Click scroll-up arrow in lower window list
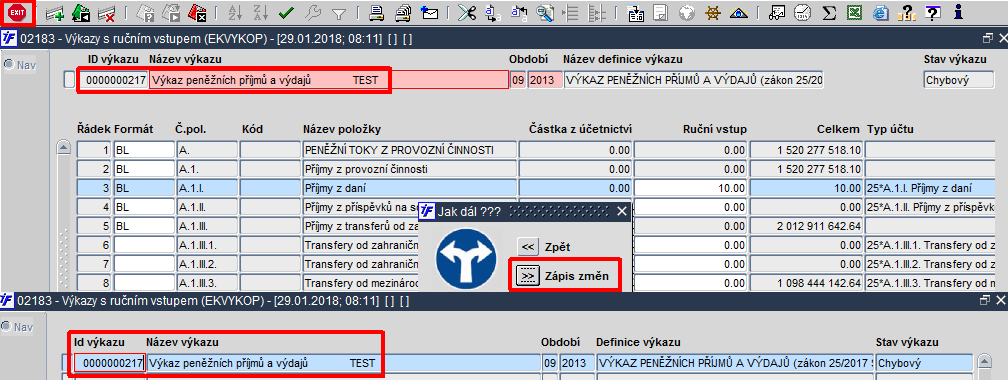The width and height of the screenshot is (1008, 380). [x=984, y=362]
